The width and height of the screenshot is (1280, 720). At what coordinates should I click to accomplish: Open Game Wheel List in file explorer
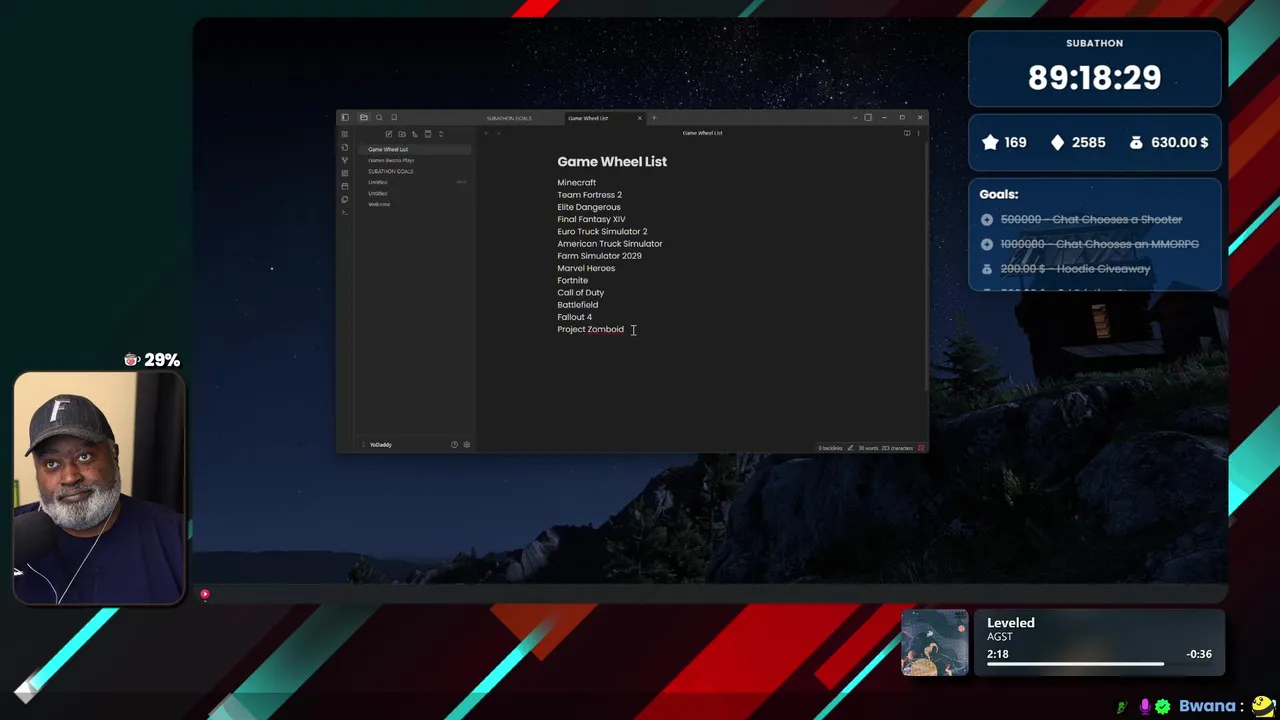pyautogui.click(x=415, y=149)
